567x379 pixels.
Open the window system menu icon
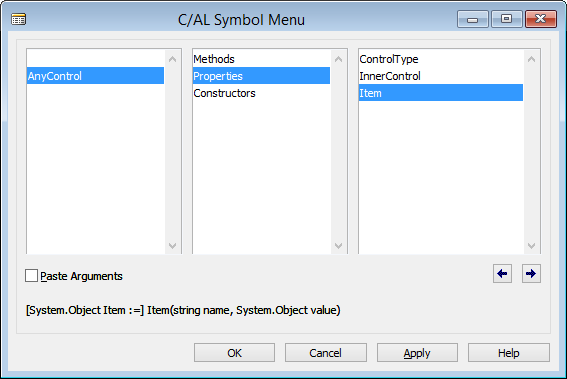point(18,19)
